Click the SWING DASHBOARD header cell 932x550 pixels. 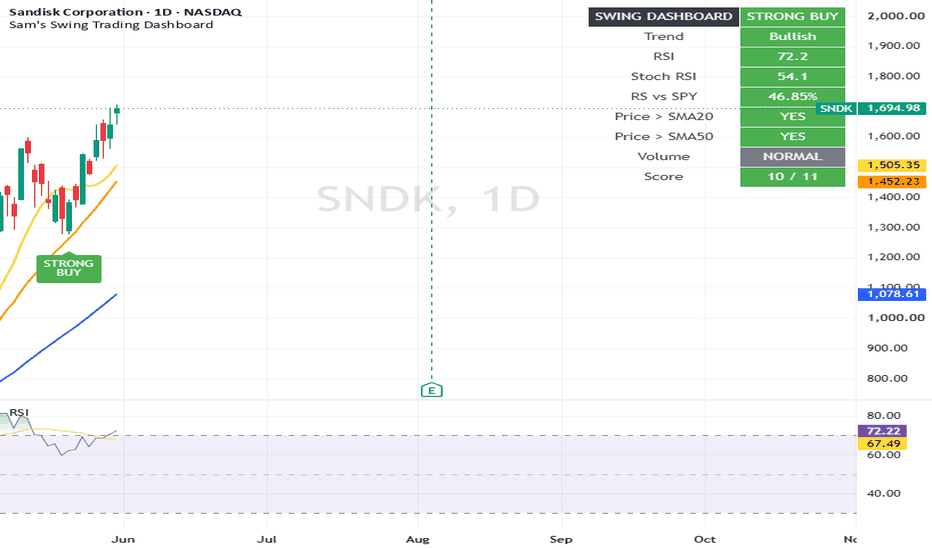click(x=663, y=17)
